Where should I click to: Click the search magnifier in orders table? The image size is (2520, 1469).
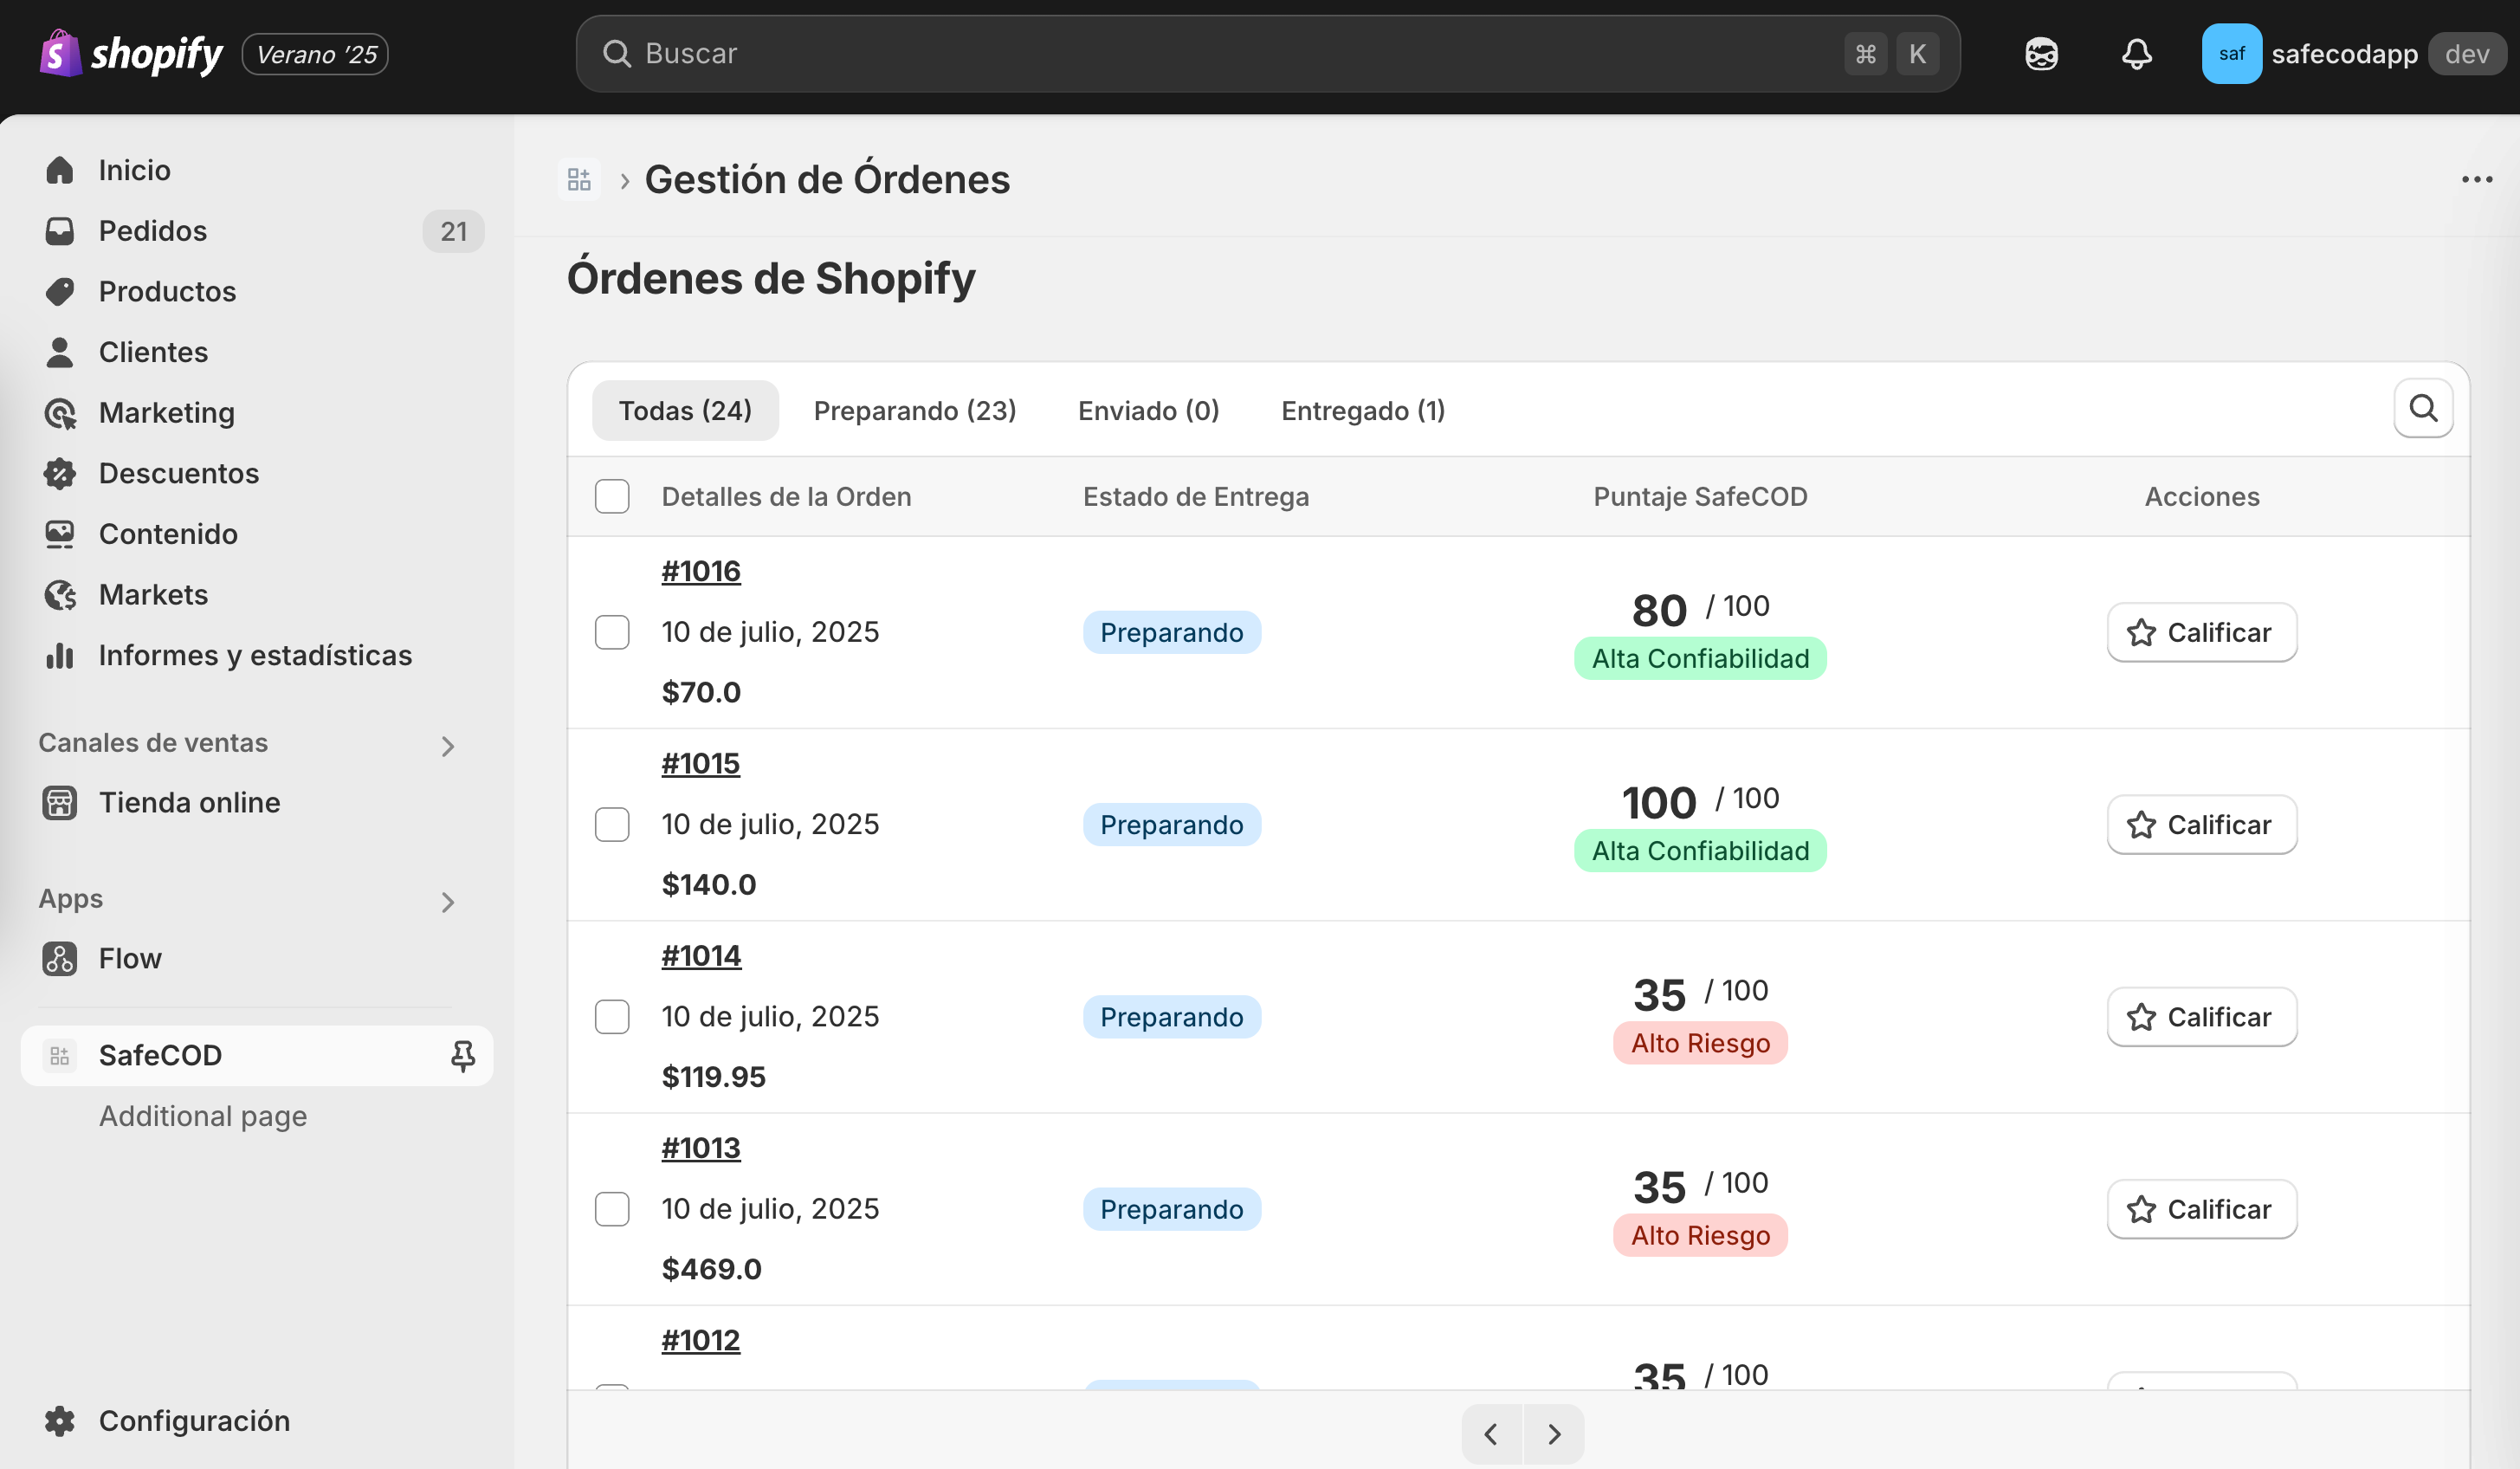[x=2422, y=408]
